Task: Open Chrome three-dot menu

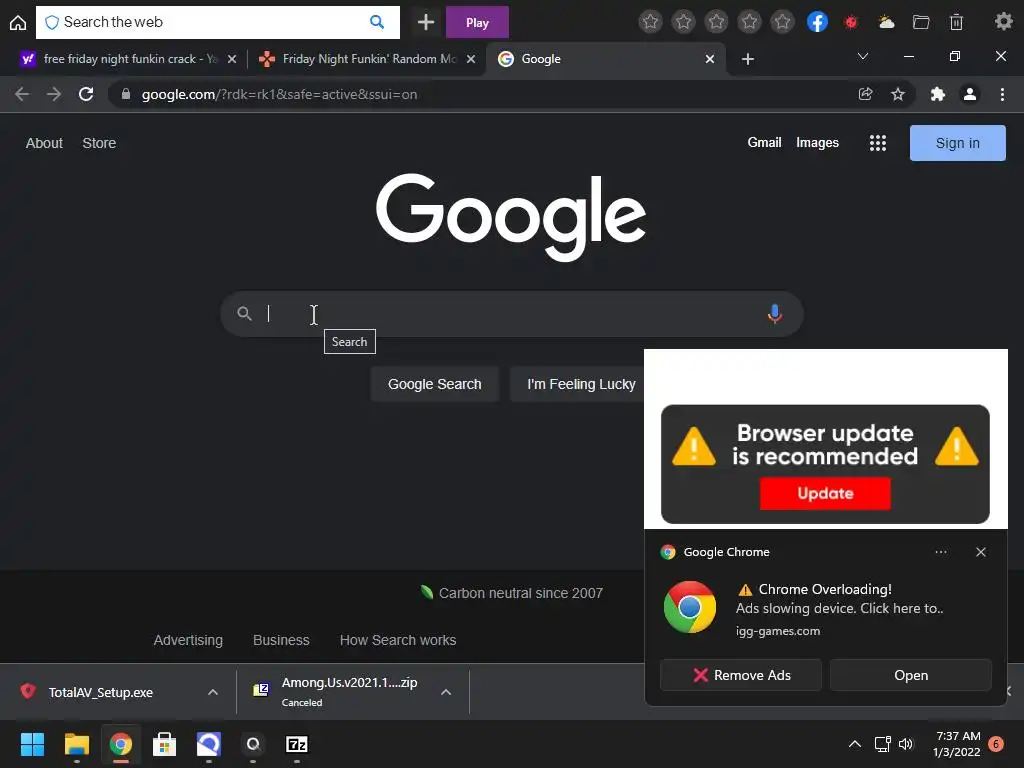Action: [1002, 94]
